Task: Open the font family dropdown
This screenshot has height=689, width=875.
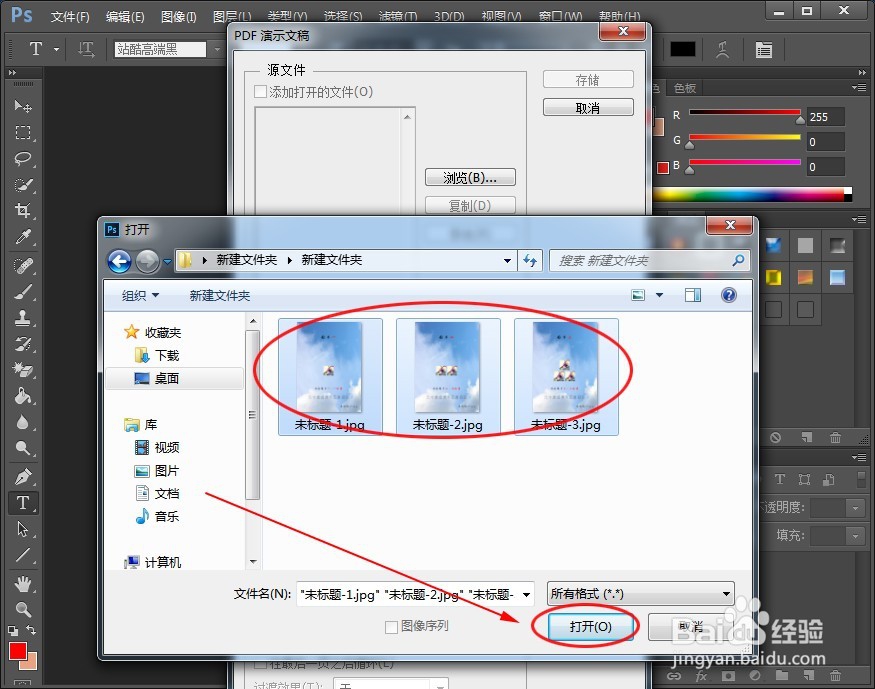Action: (217, 50)
